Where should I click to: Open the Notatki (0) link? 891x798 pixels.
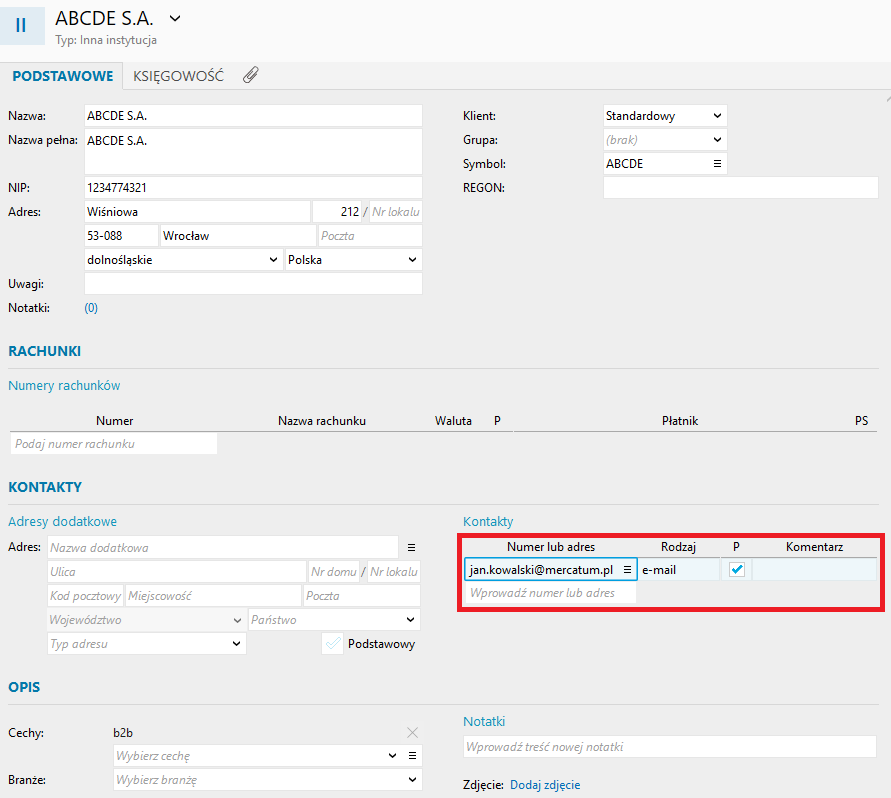pos(91,308)
